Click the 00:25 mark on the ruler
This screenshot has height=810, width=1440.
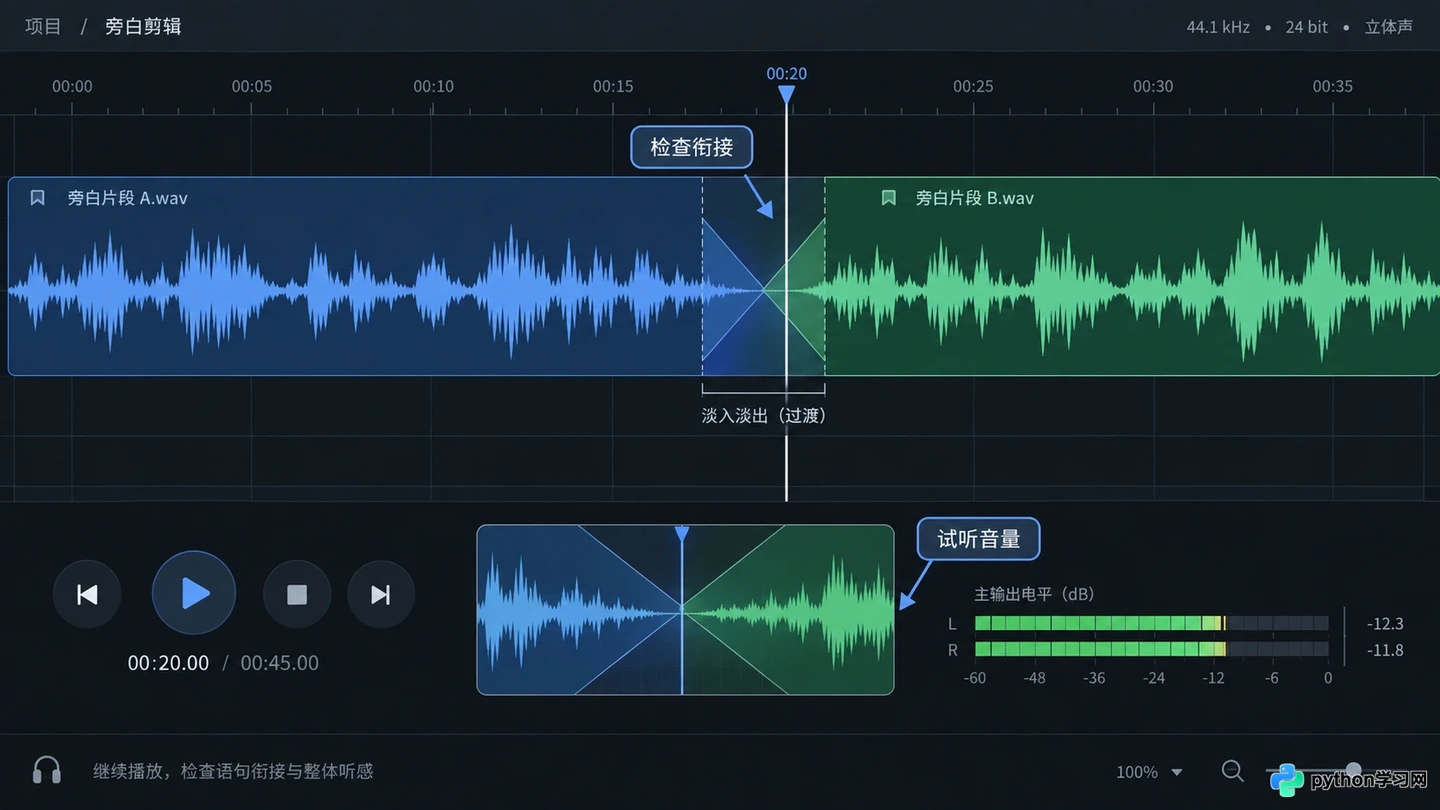pos(973,87)
